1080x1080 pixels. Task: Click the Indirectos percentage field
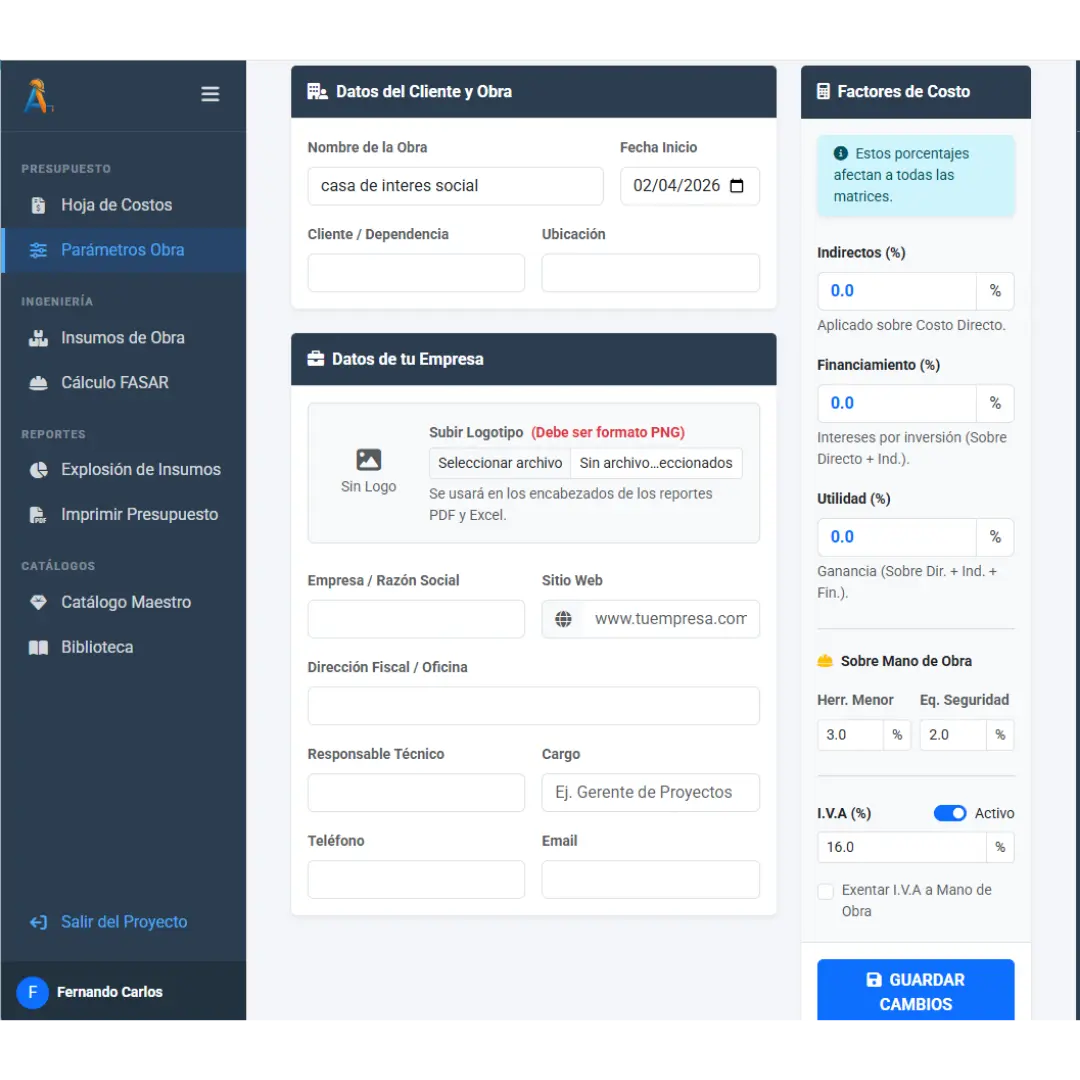click(897, 291)
